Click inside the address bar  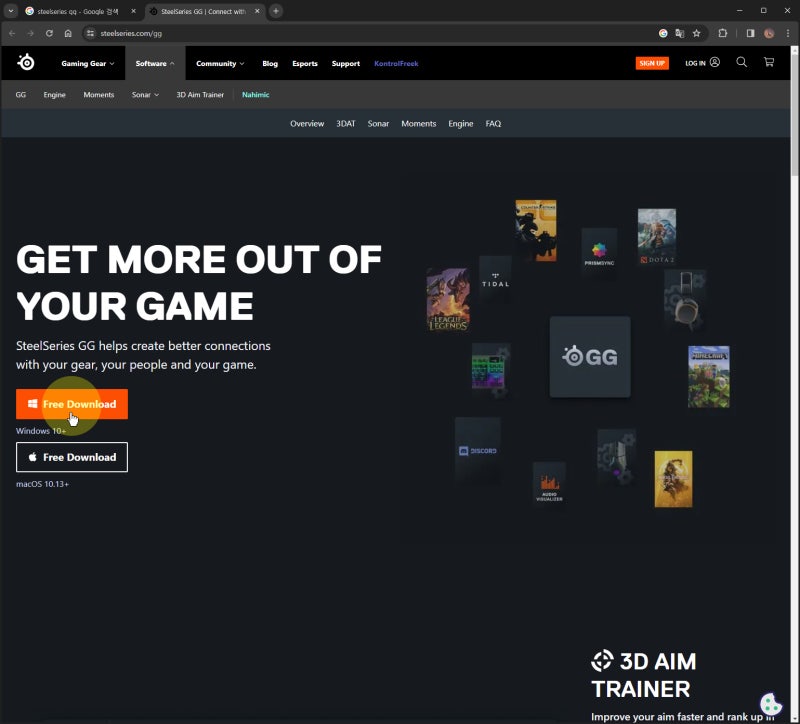[x=200, y=32]
